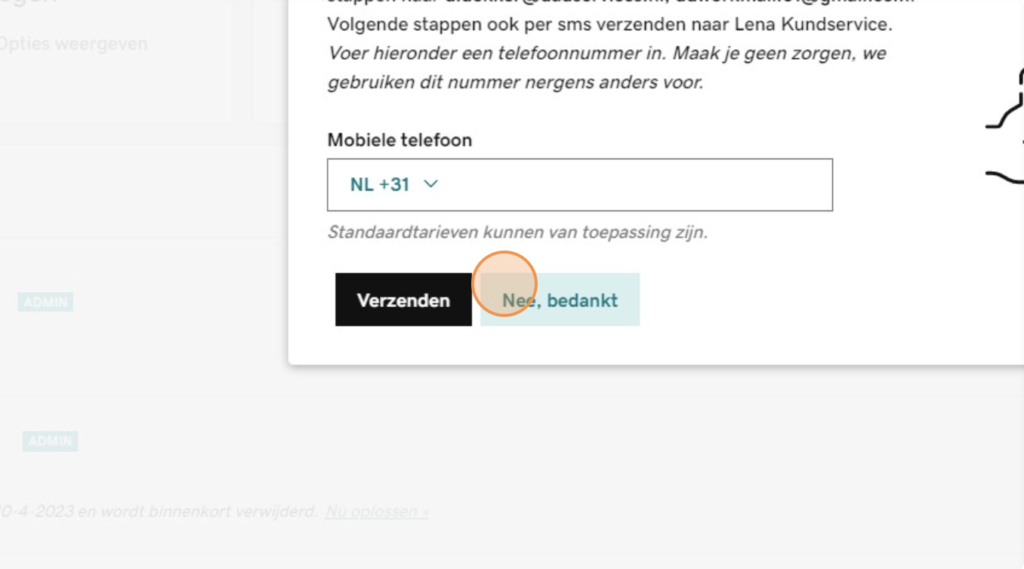
Task: Click the line-drawing illustration at the dialog edge
Action: (1006, 124)
